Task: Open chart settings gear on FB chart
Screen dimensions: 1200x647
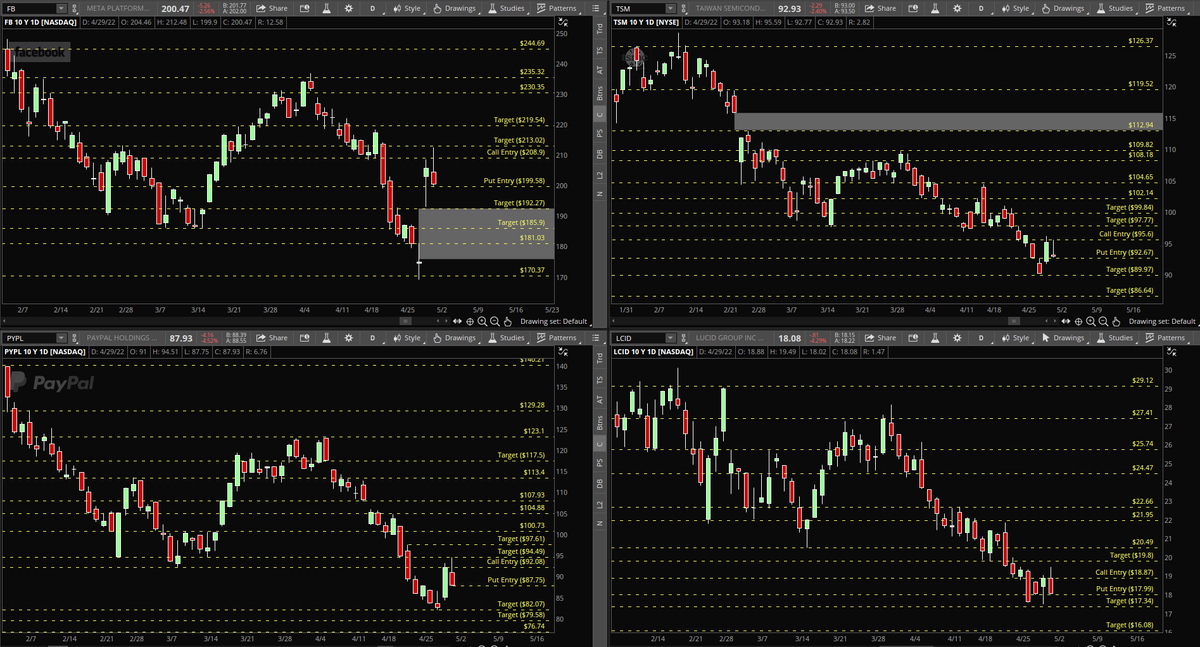Action: [348, 8]
